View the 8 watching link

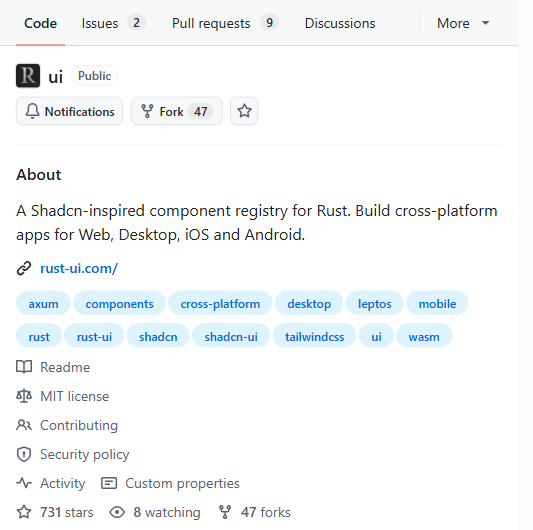(x=167, y=512)
